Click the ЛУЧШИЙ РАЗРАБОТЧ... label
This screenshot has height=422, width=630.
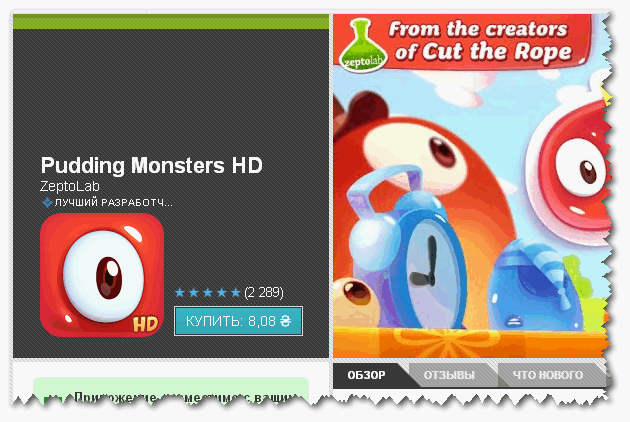tap(114, 203)
